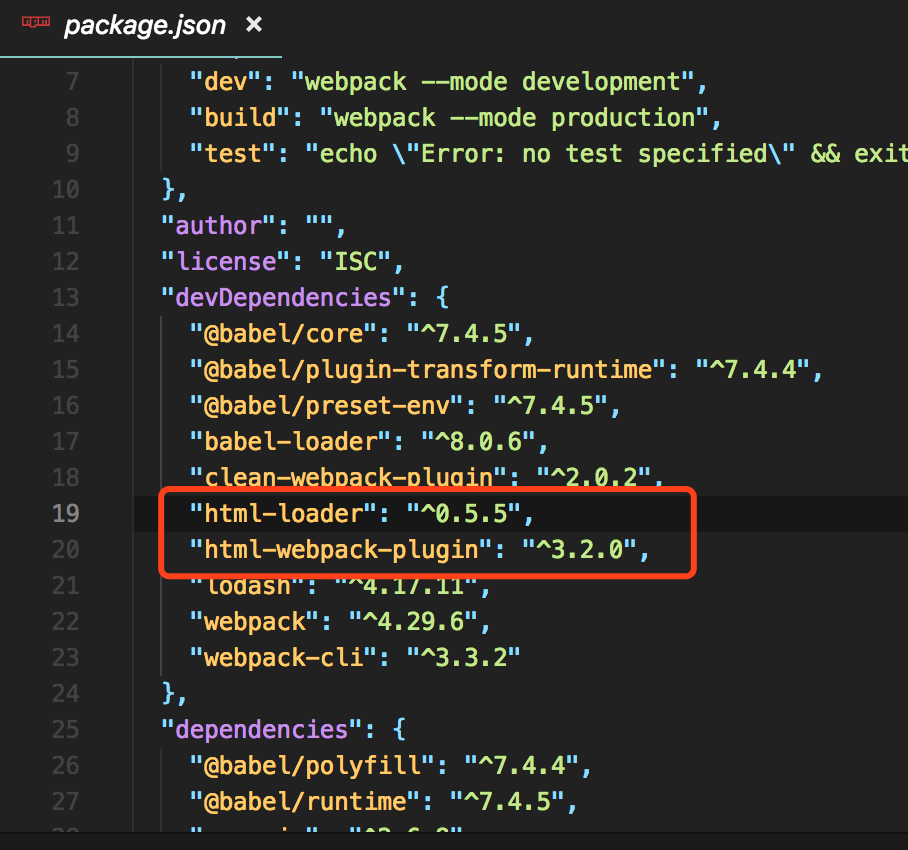Click the closing brace on line 10

pos(169,189)
